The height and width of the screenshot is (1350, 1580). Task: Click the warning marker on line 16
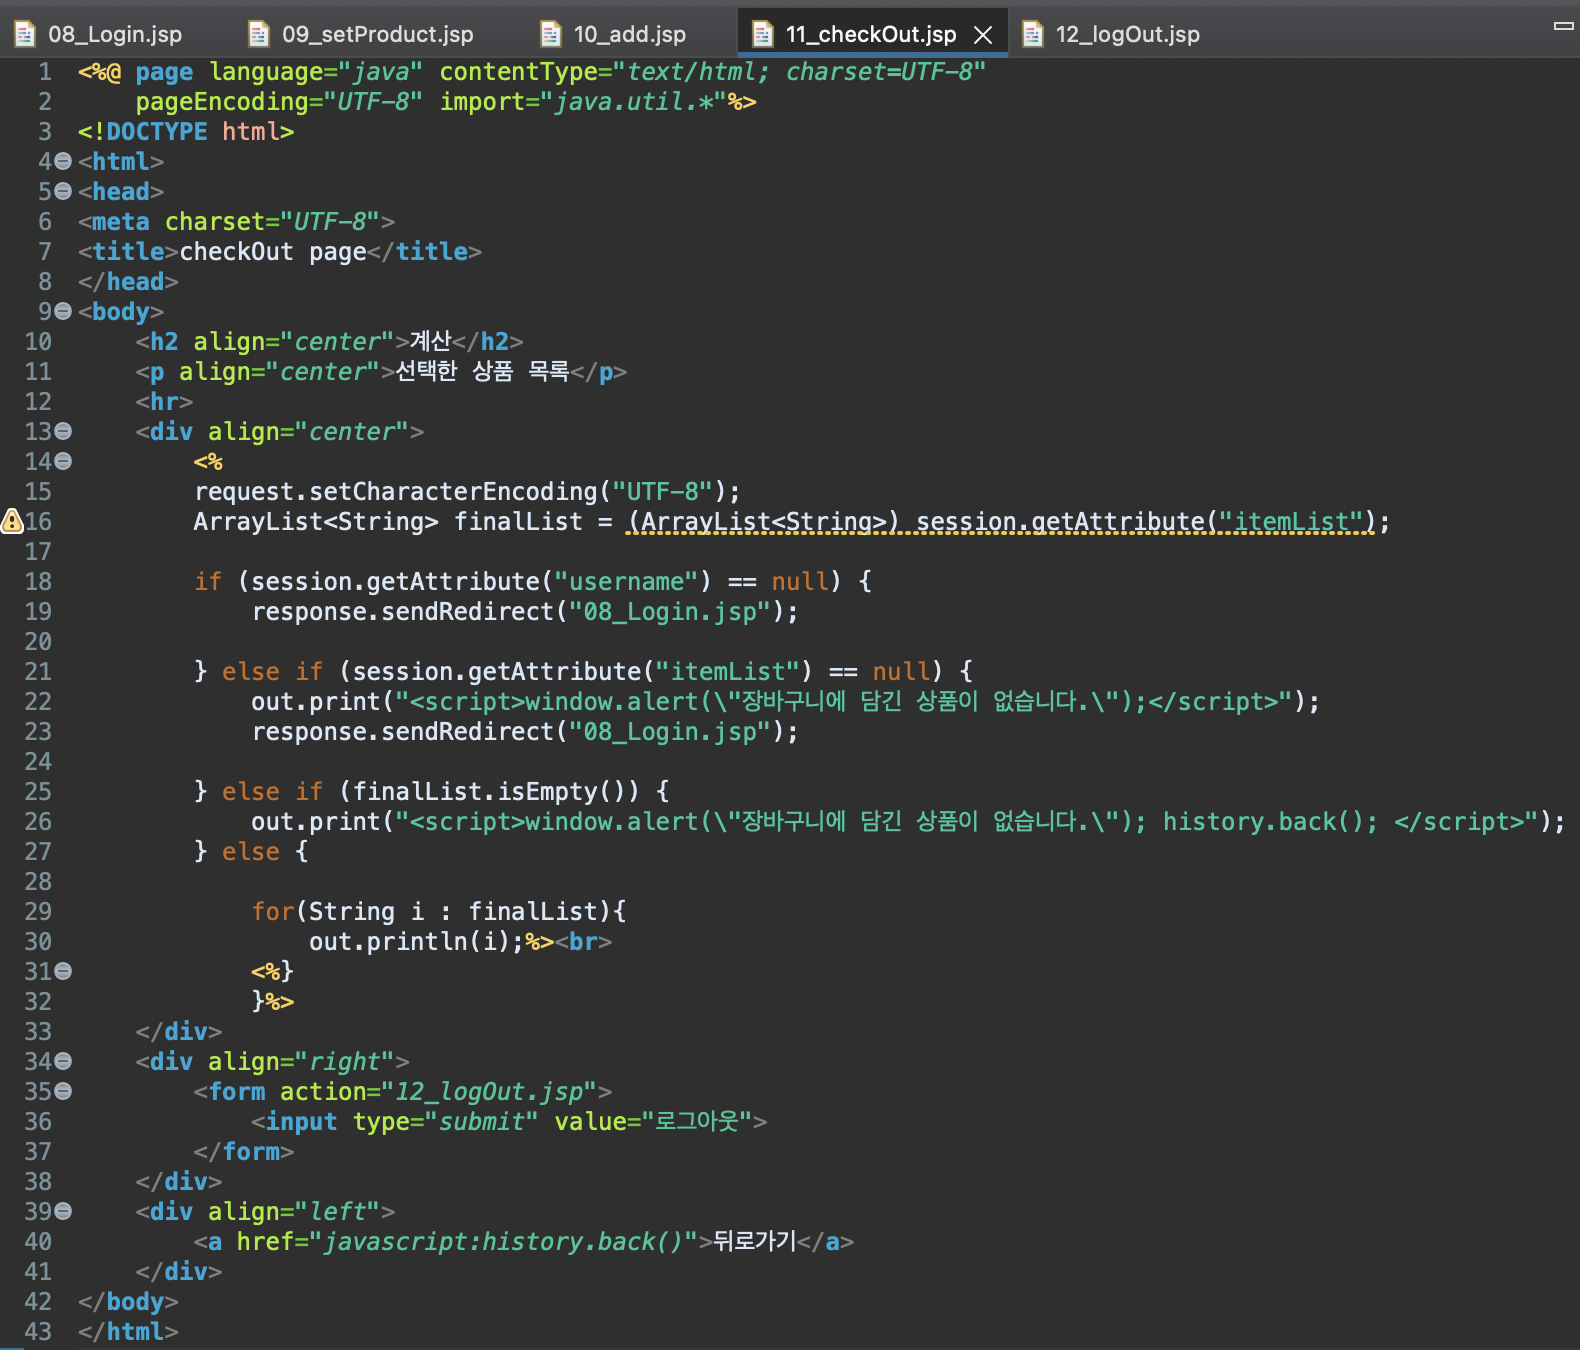[12, 521]
